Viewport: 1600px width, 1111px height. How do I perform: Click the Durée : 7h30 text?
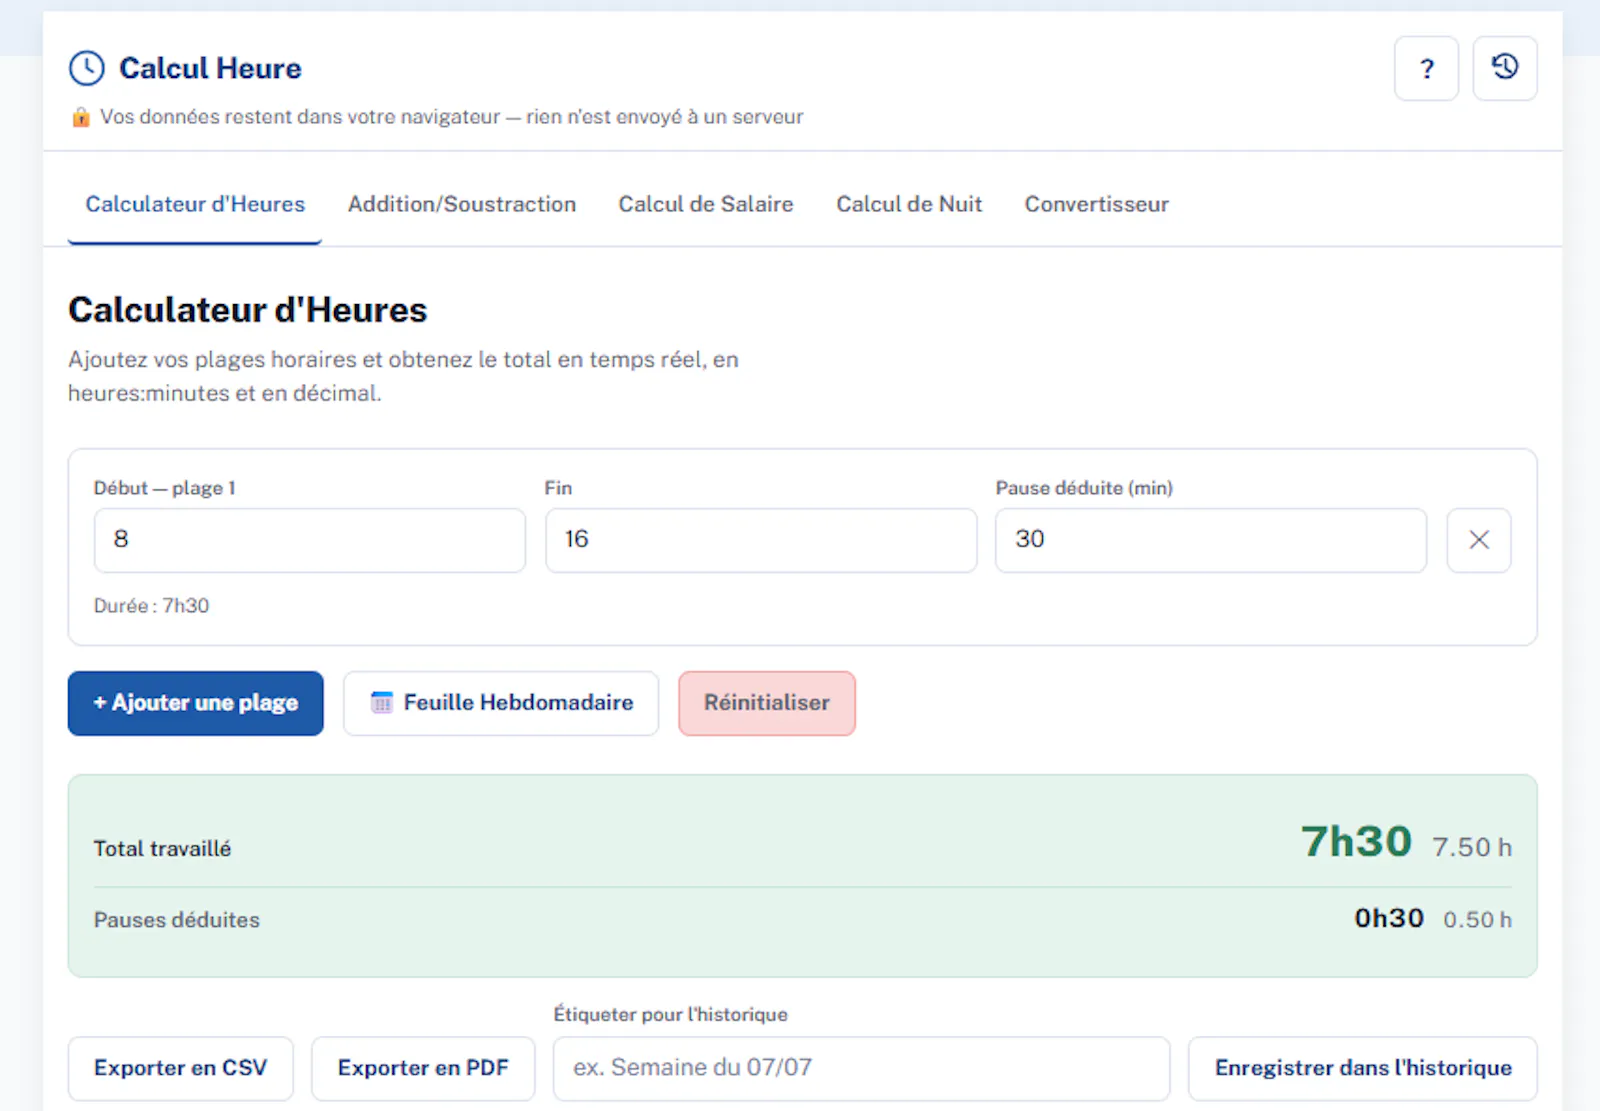tap(152, 606)
